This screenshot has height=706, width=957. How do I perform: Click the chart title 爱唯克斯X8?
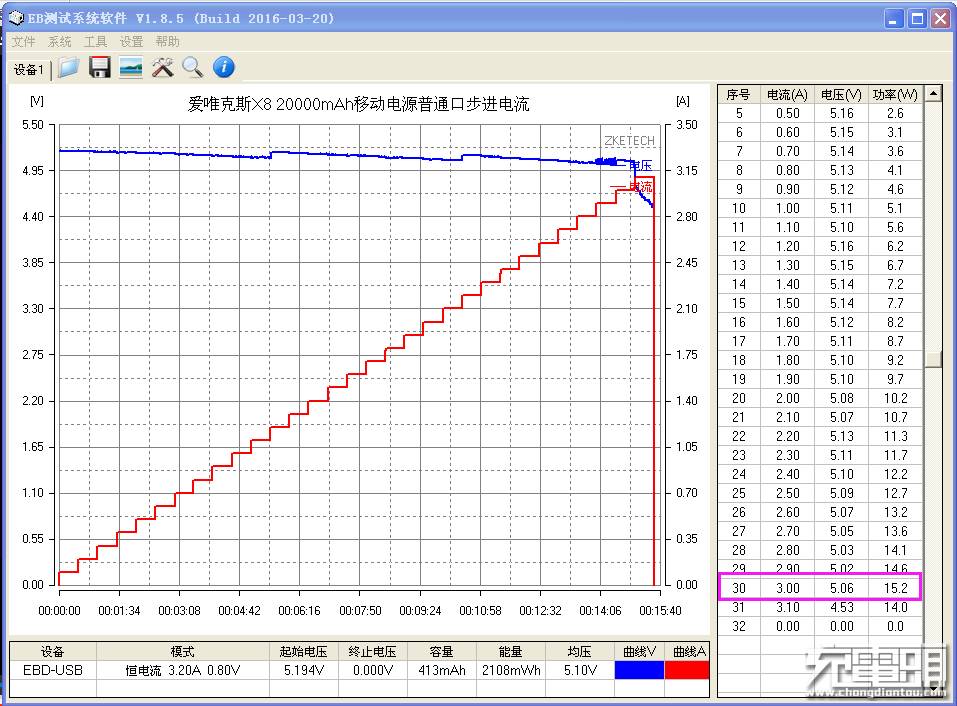point(358,104)
